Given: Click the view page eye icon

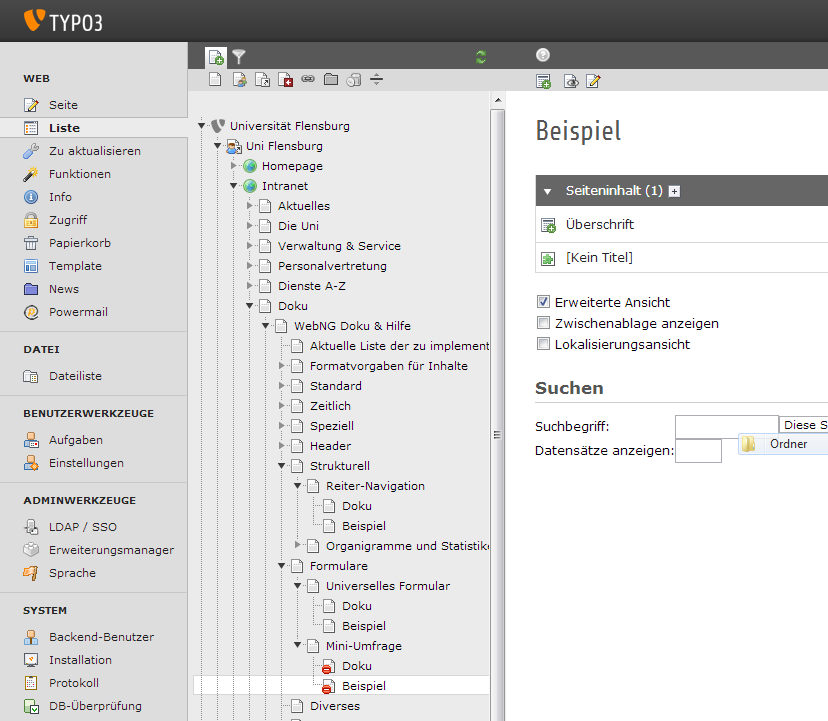Looking at the screenshot, I should tap(570, 81).
